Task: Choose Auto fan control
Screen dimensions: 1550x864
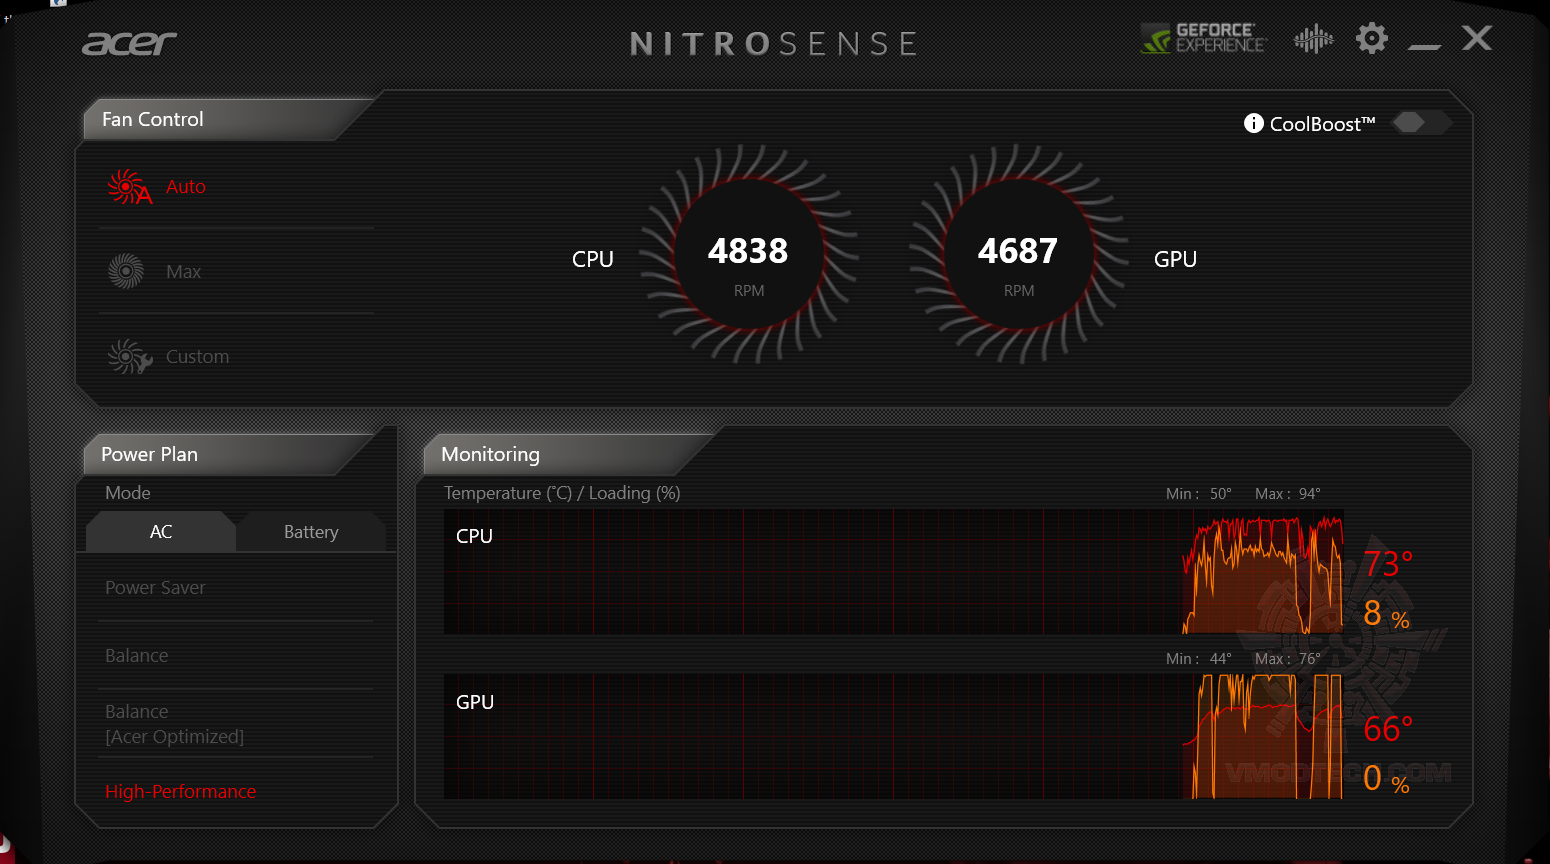Action: [186, 187]
